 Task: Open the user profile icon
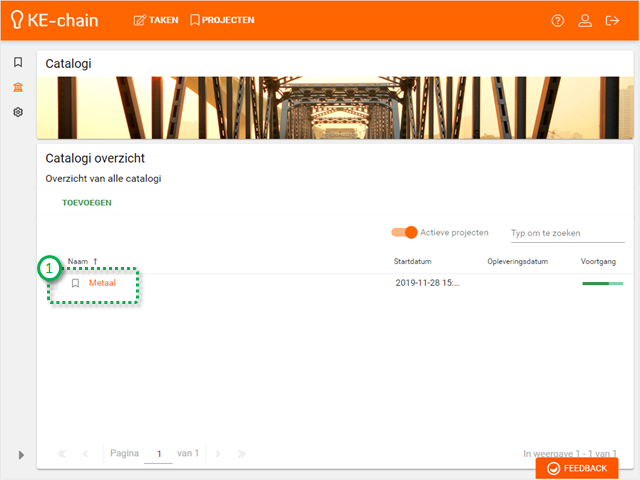[586, 20]
